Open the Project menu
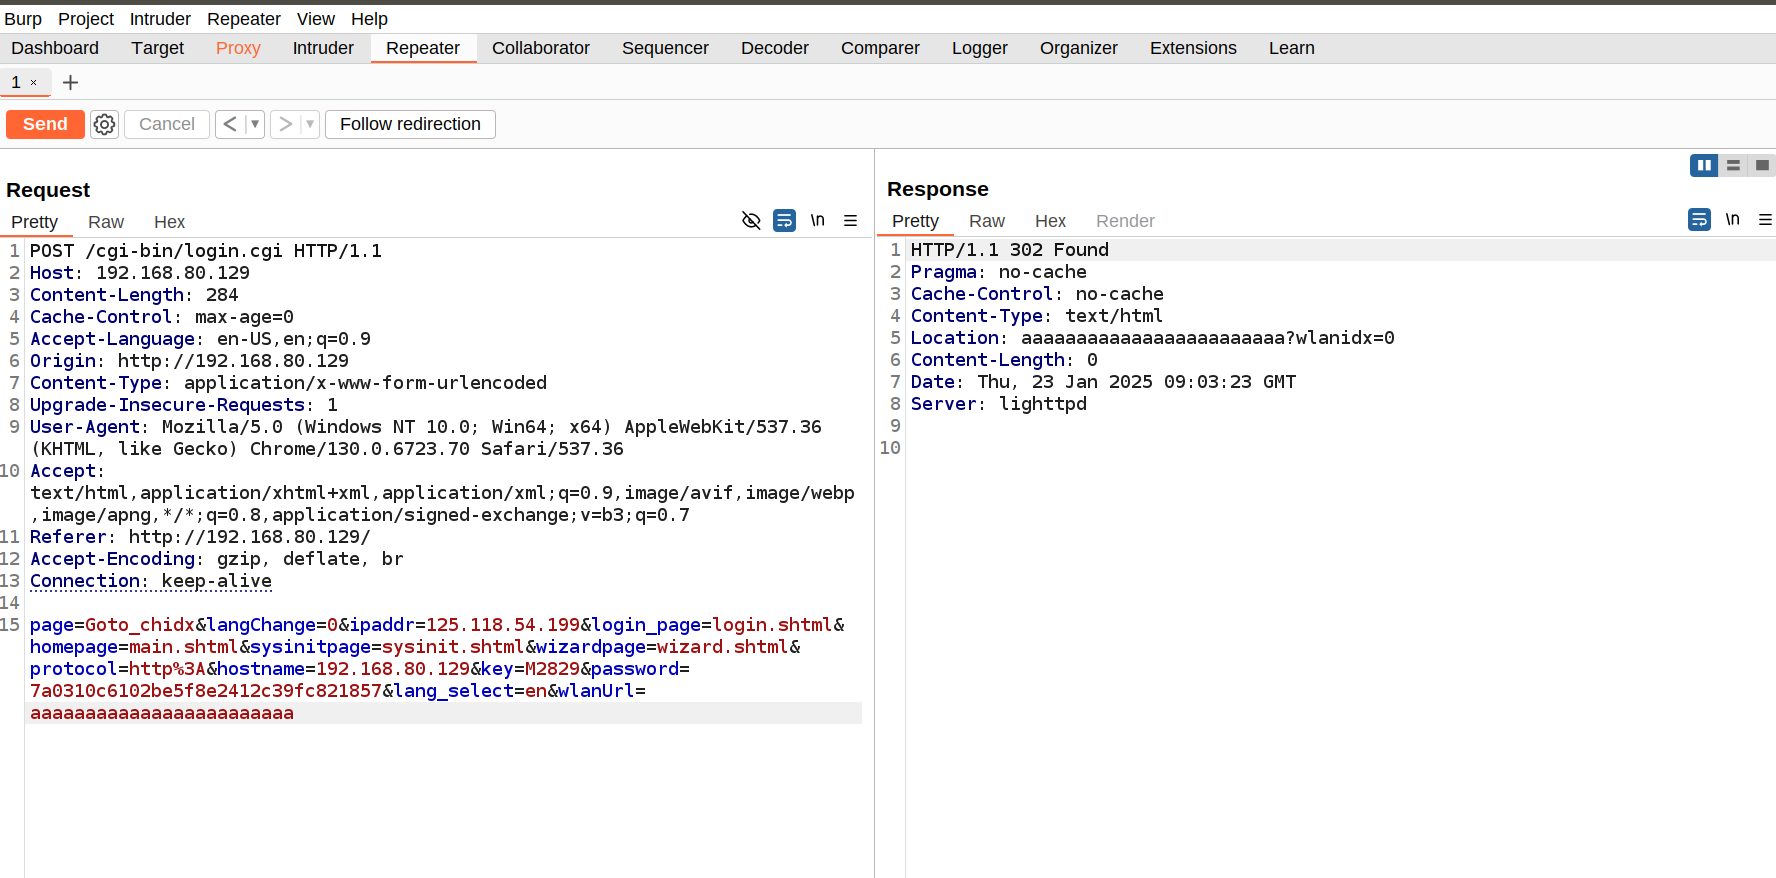This screenshot has height=878, width=1776. point(86,19)
